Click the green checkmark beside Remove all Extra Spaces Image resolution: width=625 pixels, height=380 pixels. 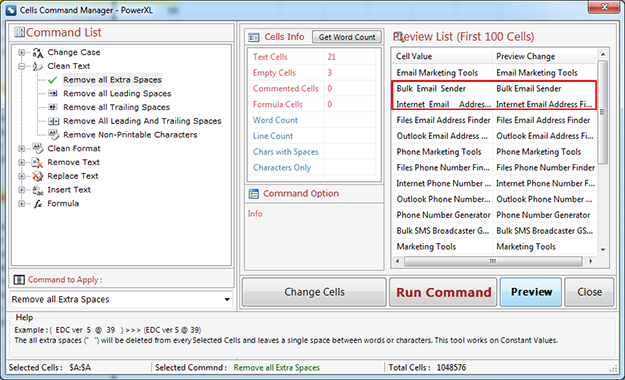click(53, 80)
